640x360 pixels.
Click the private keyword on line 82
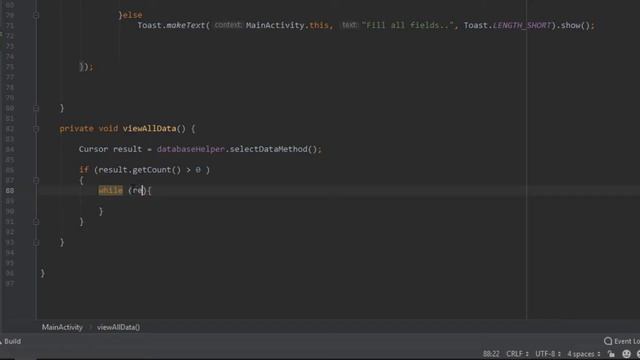(x=76, y=129)
